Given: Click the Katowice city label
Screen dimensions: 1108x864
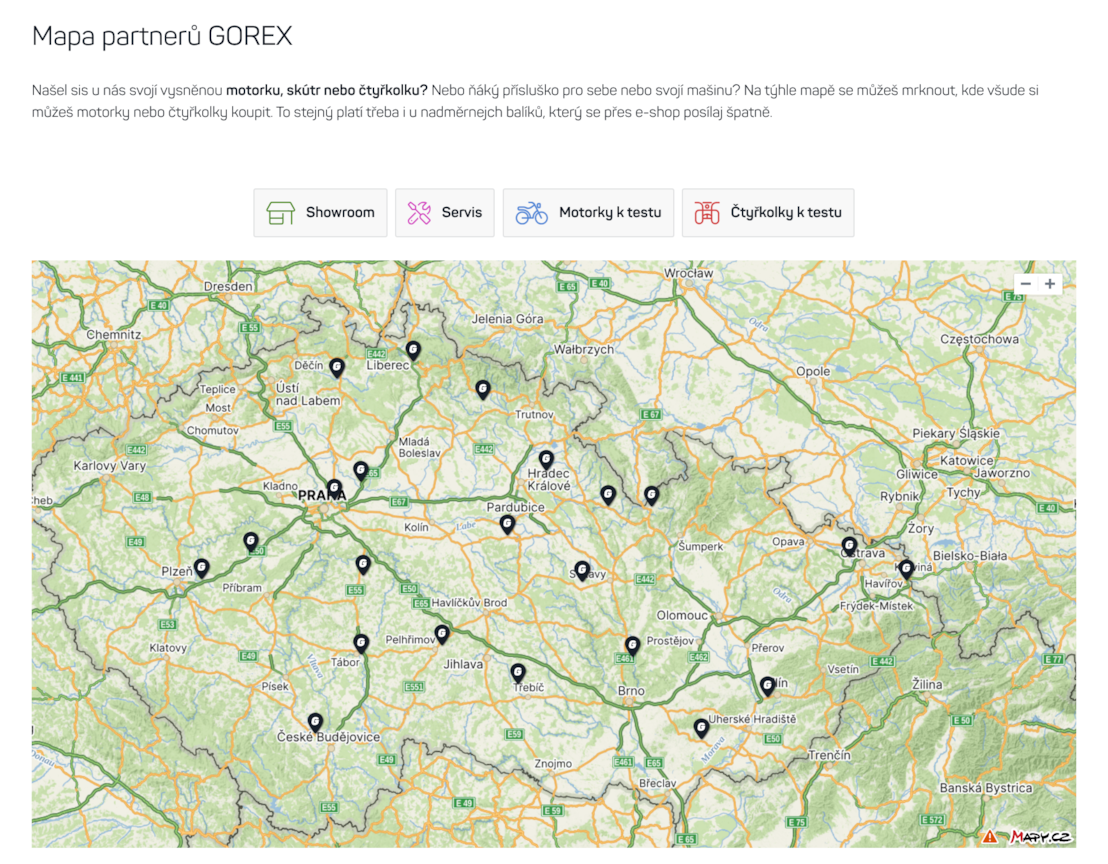Looking at the screenshot, I should (x=967, y=460).
